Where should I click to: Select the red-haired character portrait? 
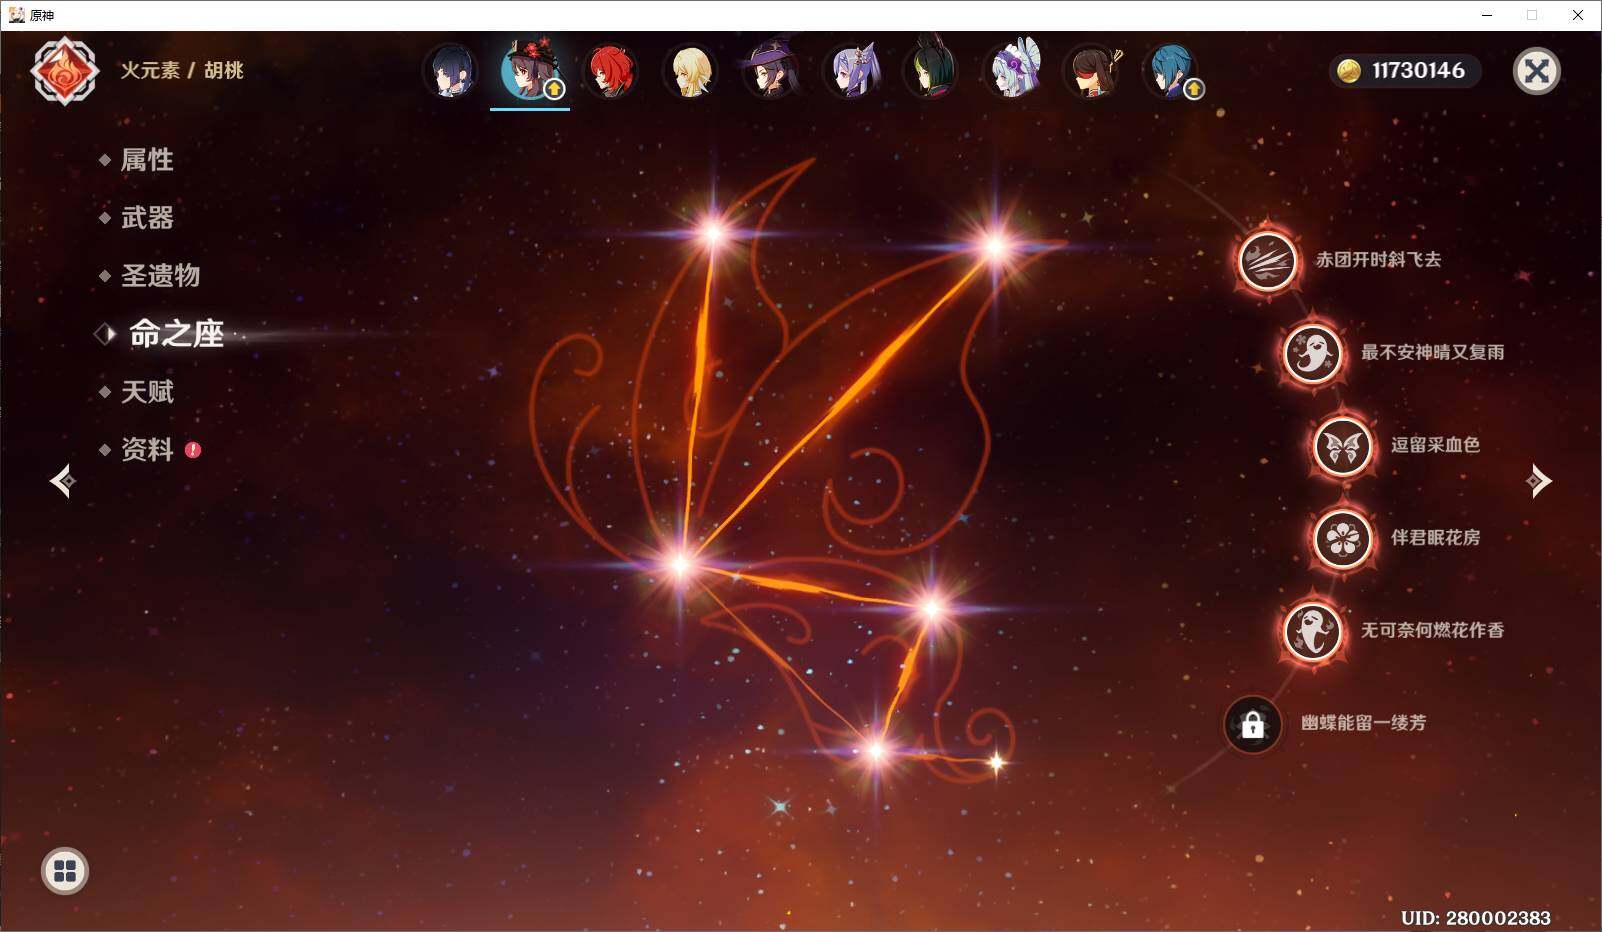point(610,71)
